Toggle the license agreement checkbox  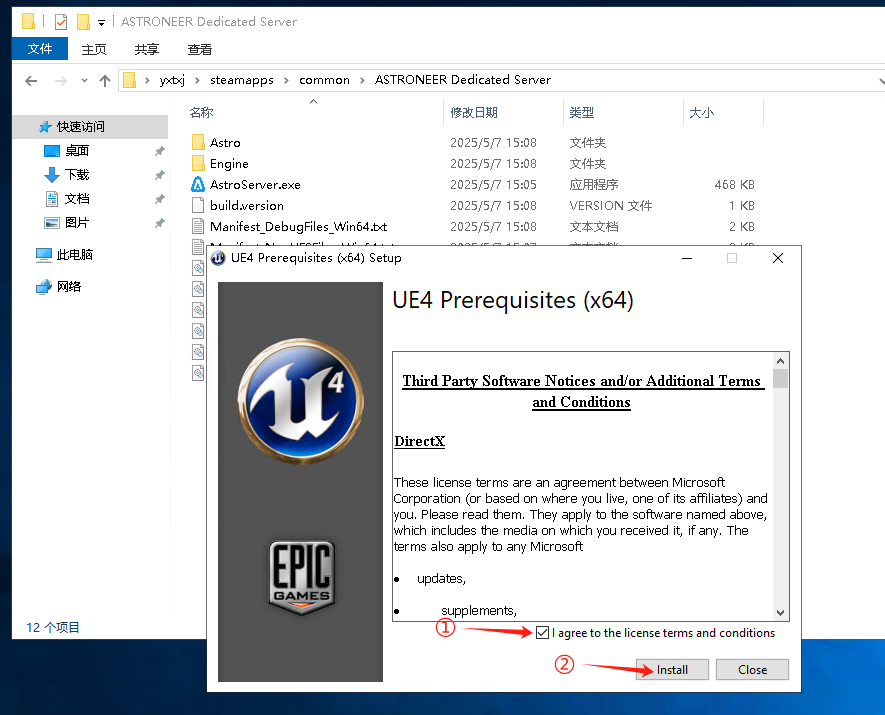[542, 633]
